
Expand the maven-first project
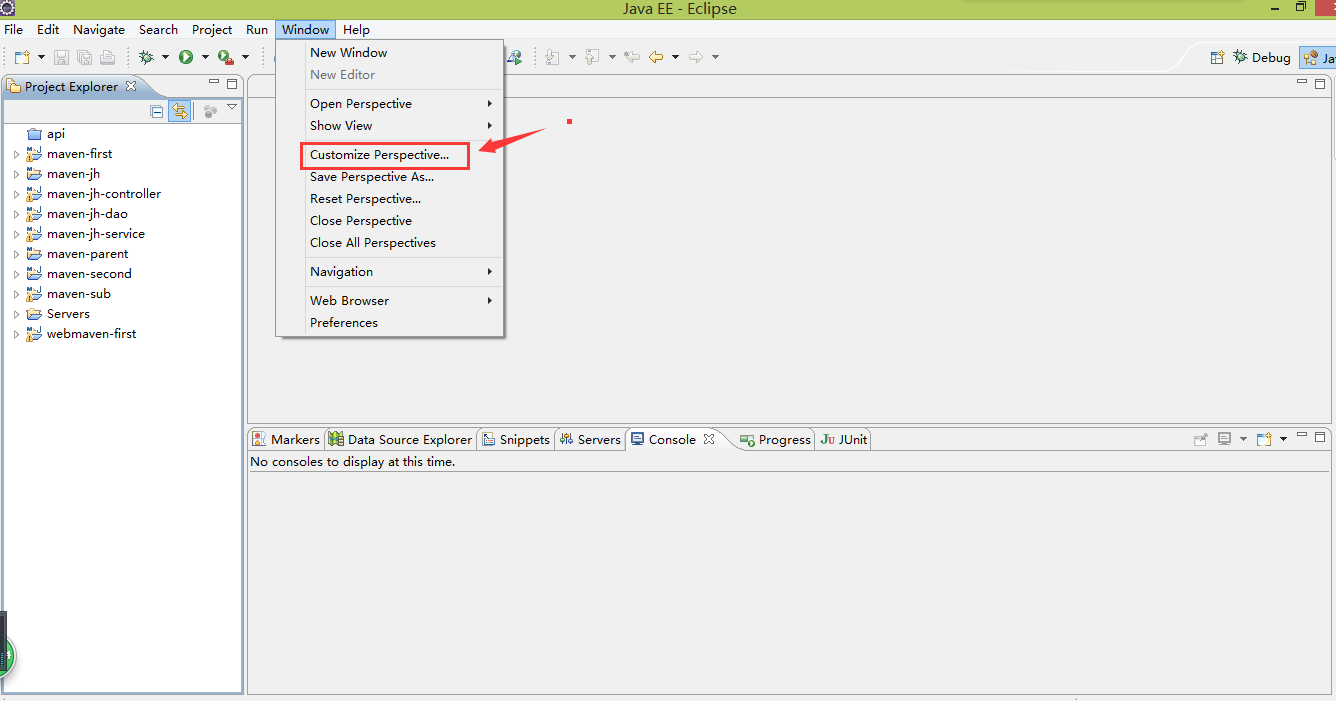pyautogui.click(x=16, y=154)
